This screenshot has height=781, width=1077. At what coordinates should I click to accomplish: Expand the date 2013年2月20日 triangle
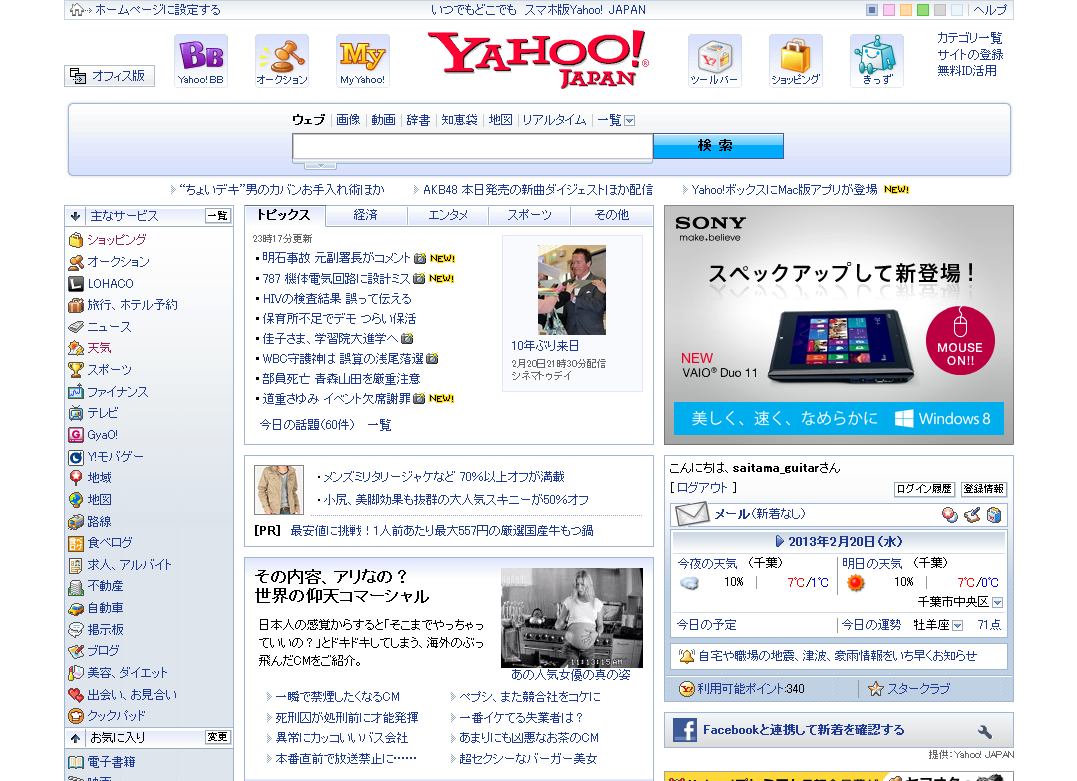pyautogui.click(x=780, y=541)
